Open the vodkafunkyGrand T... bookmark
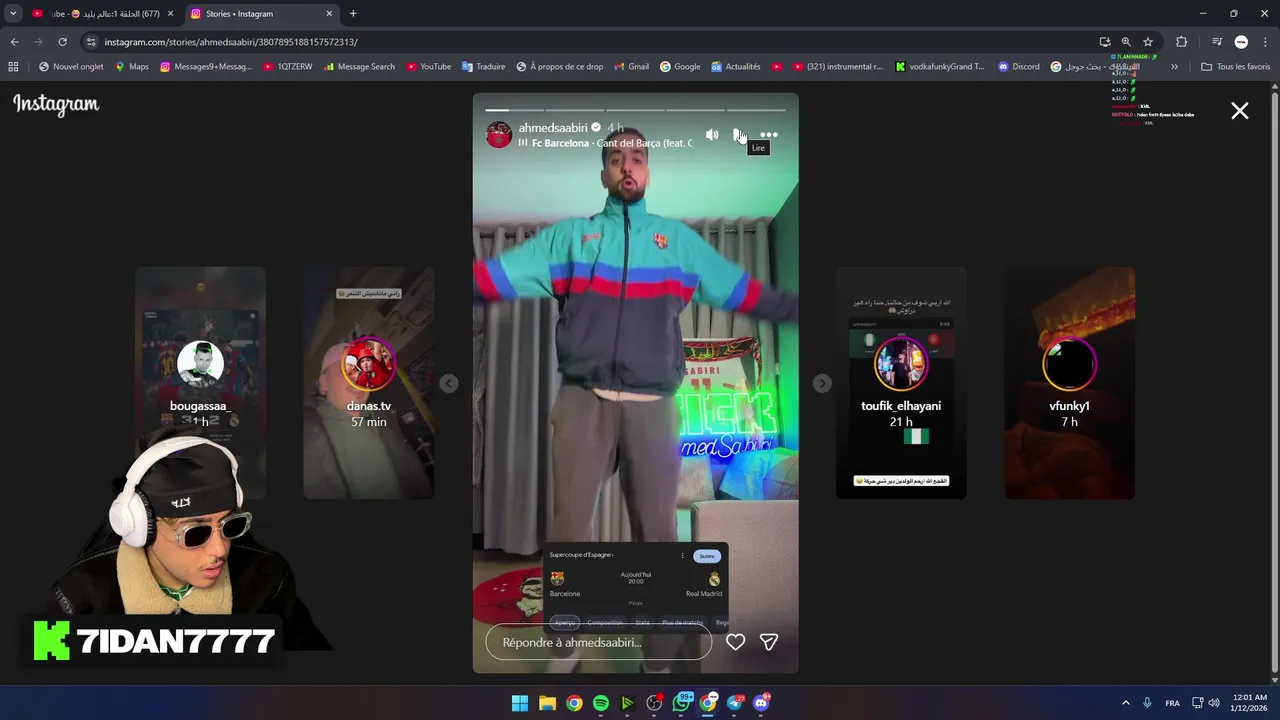This screenshot has width=1280, height=720. tap(940, 67)
